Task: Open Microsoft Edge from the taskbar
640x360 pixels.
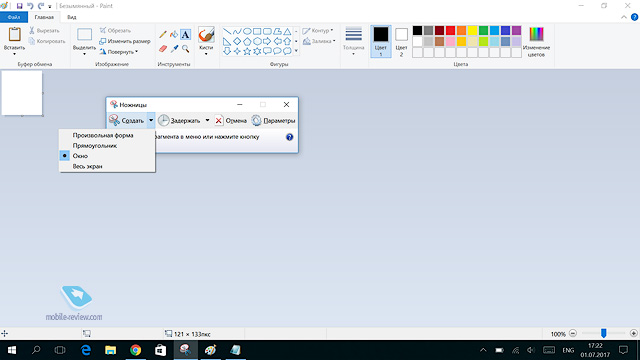Action: pyautogui.click(x=86, y=350)
